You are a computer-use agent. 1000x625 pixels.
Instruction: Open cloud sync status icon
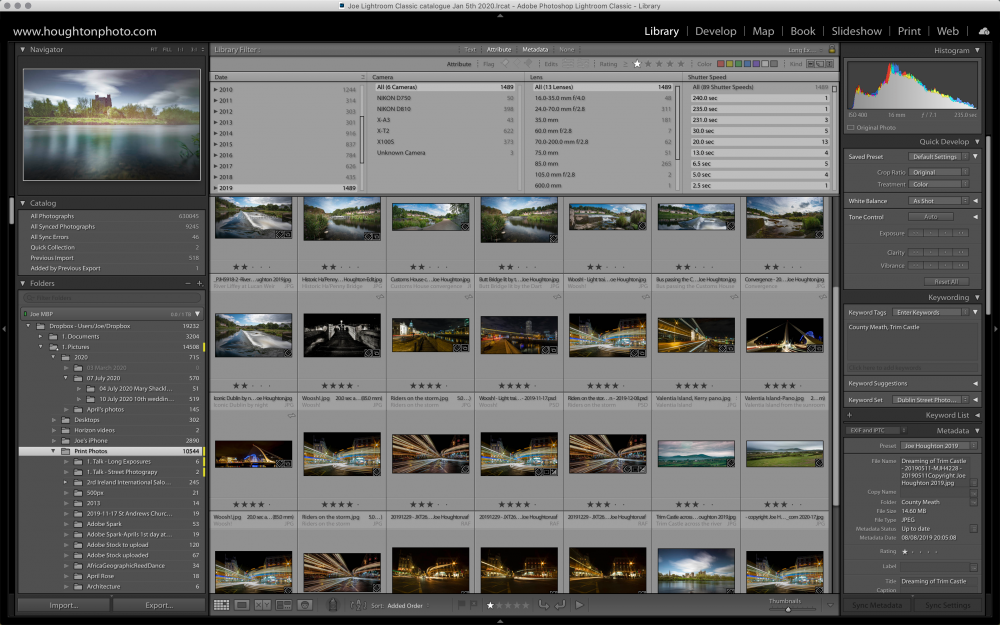pos(984,31)
